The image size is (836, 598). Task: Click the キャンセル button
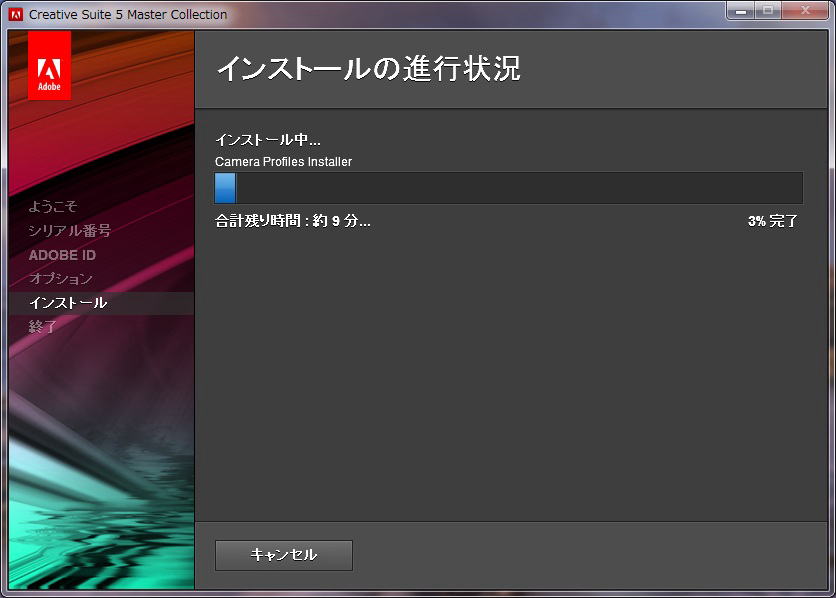point(284,555)
